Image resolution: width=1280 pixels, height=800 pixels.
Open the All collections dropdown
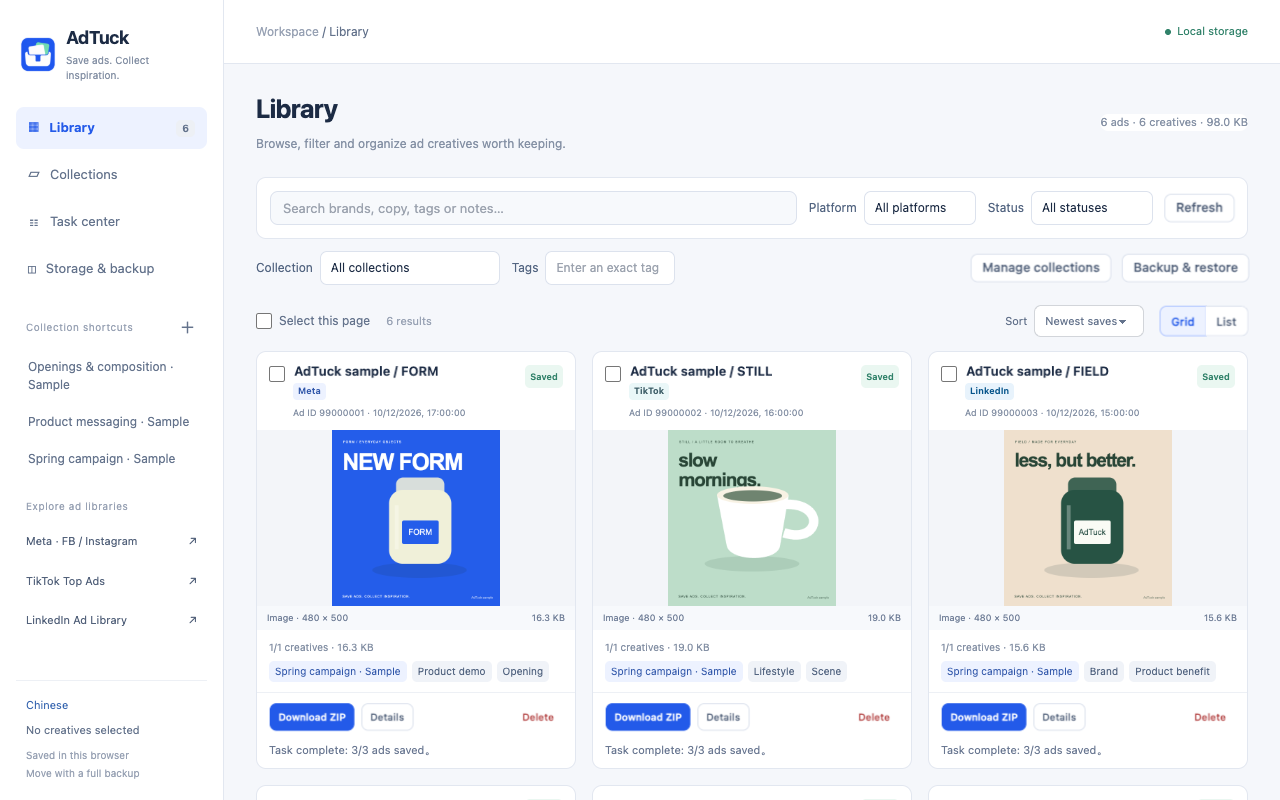point(410,268)
